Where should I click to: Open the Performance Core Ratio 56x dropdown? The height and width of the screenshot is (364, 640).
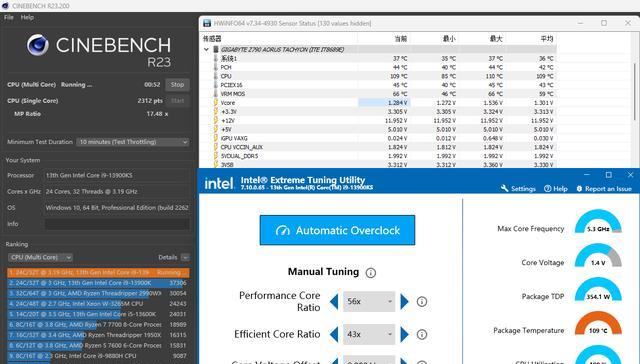coord(369,302)
